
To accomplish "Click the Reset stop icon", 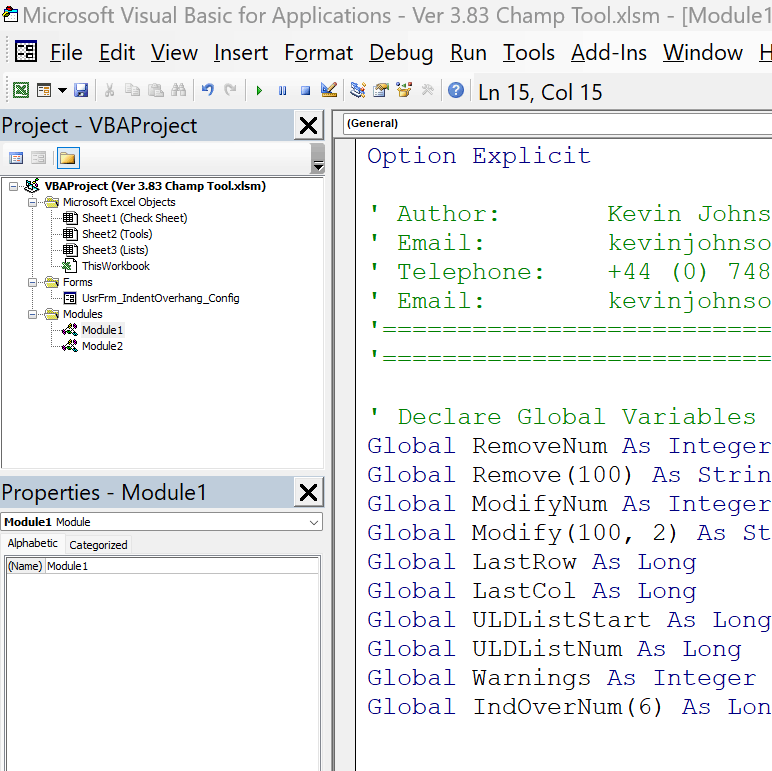I will (305, 91).
